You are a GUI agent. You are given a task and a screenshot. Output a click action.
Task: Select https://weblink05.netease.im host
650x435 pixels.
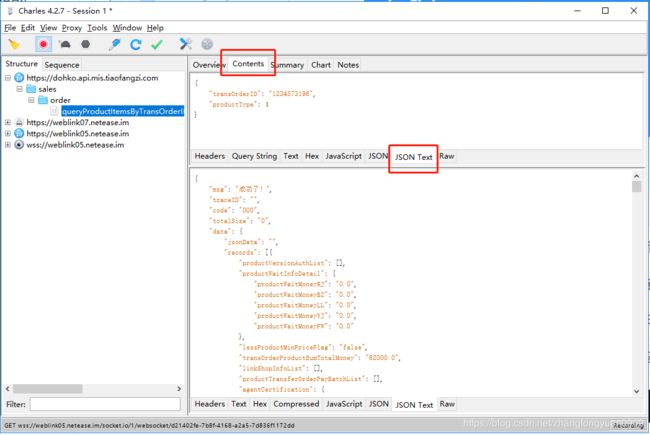78,134
